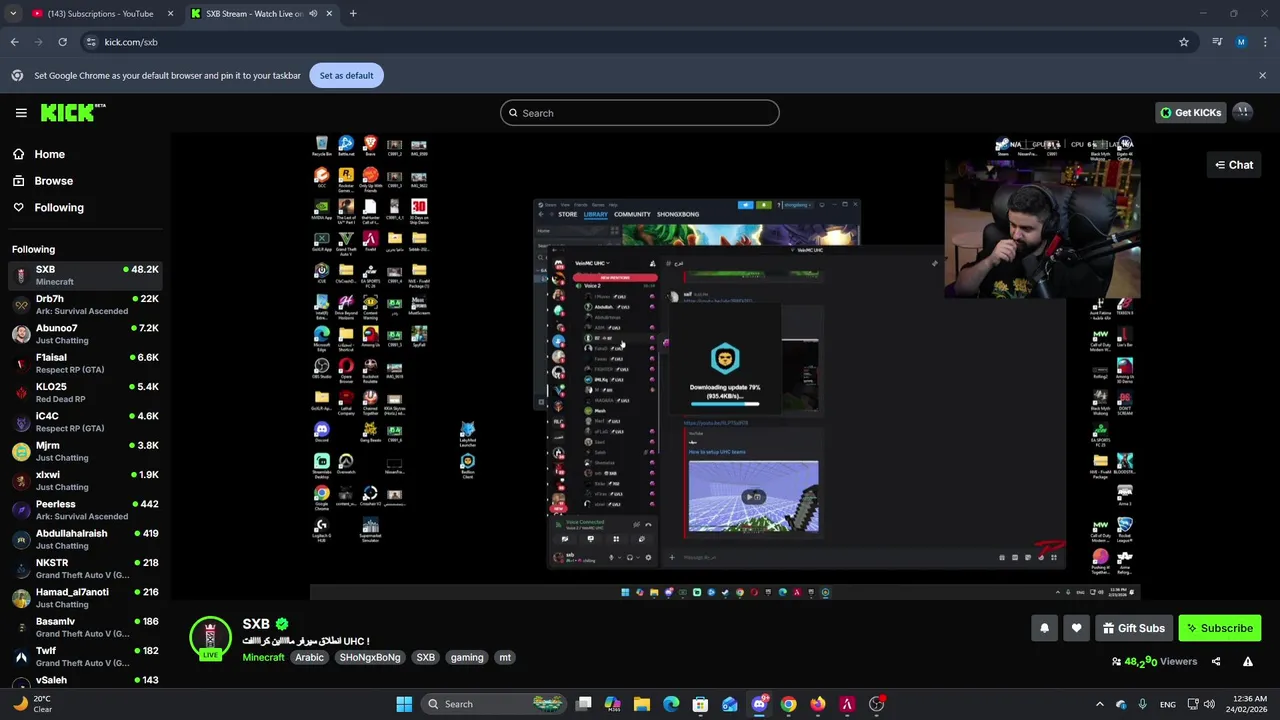This screenshot has width=1280, height=720.
Task: Open the user profile avatar menu
Action: (x=1243, y=112)
